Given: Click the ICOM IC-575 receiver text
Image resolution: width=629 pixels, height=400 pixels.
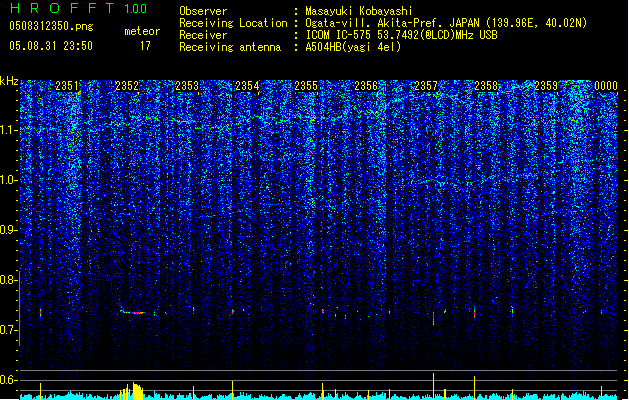Looking at the screenshot, I should (x=401, y=35).
